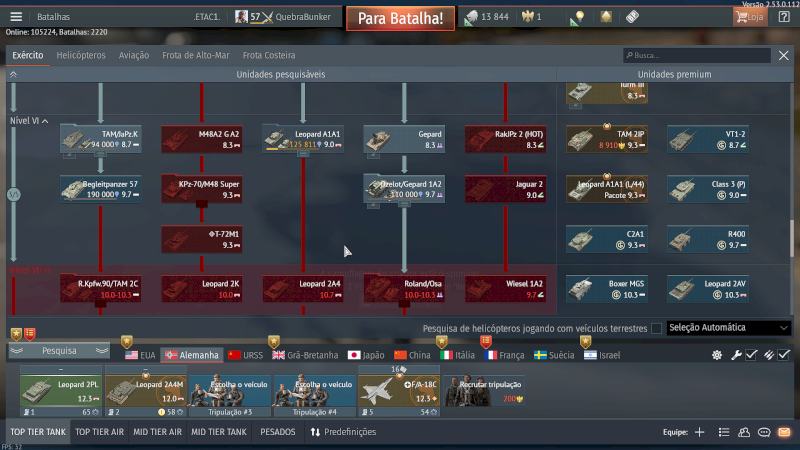Close the research tree panel
Screen dimensions: 800x450
784,55
